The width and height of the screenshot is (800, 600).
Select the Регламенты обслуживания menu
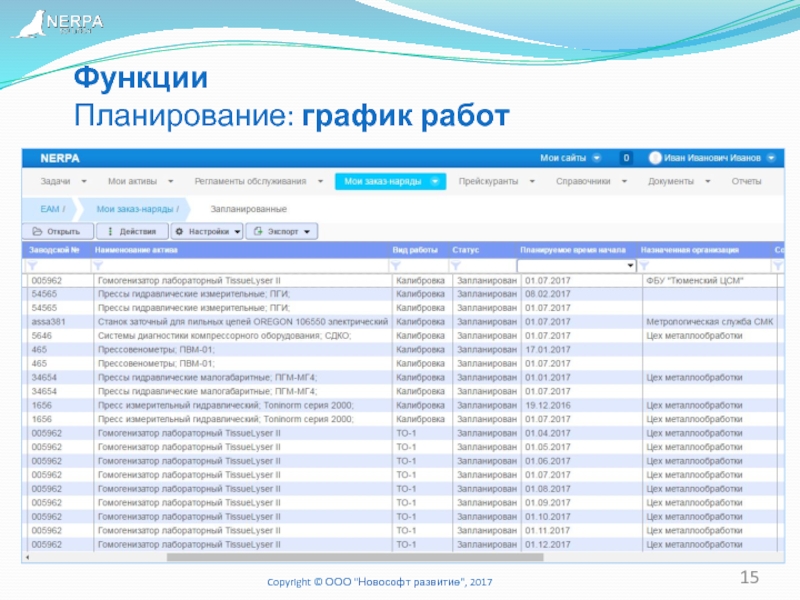tap(258, 182)
